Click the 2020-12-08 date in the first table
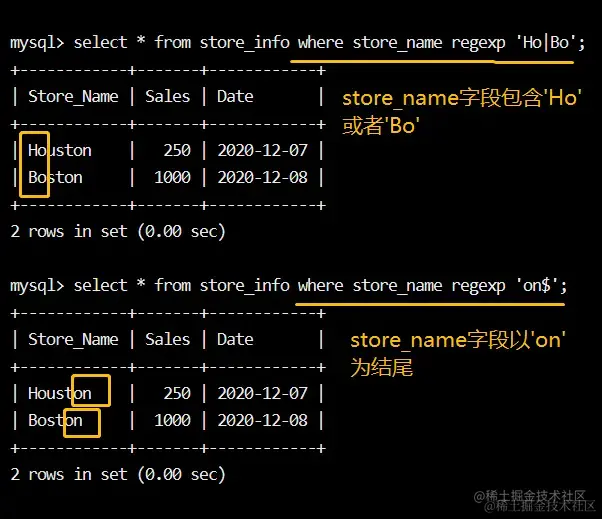Image resolution: width=602 pixels, height=519 pixels. click(263, 178)
